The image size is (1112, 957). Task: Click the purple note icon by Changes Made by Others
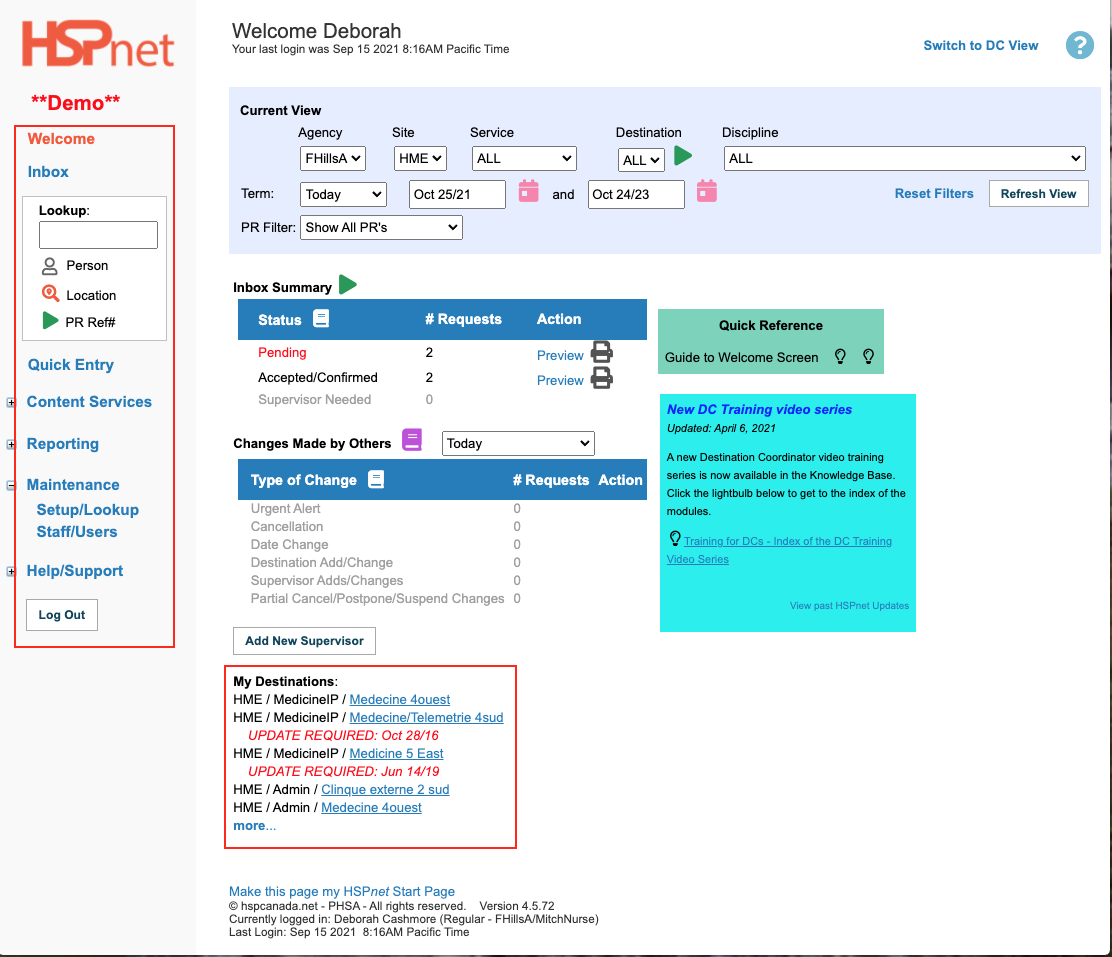click(x=412, y=440)
